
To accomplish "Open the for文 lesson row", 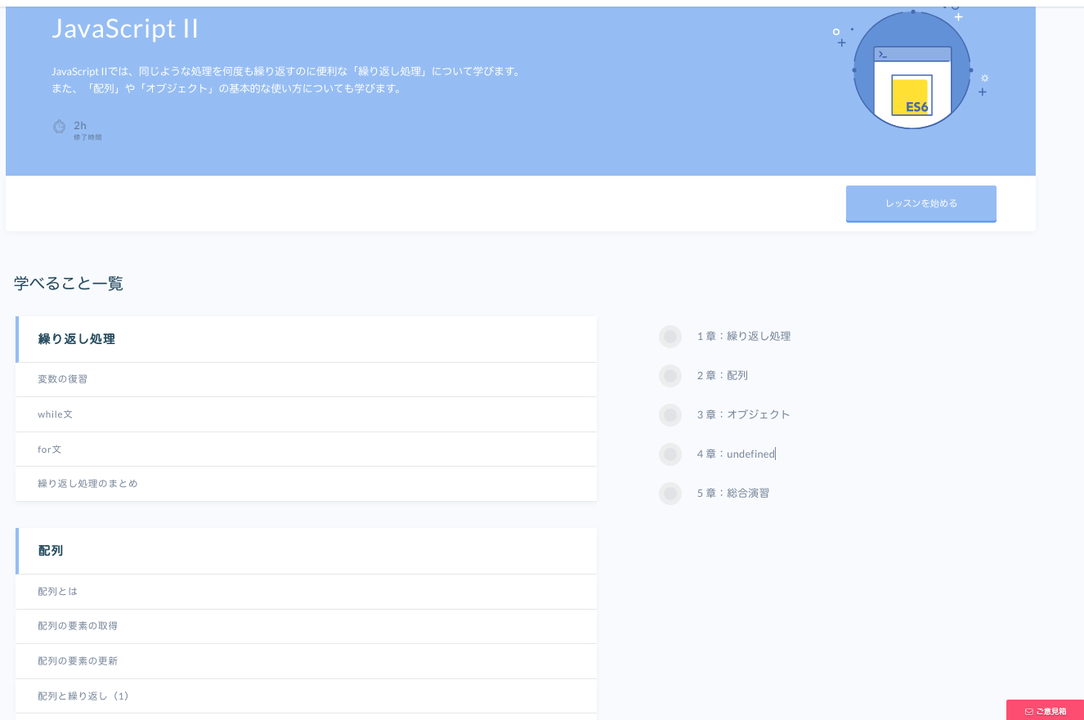I will [306, 450].
